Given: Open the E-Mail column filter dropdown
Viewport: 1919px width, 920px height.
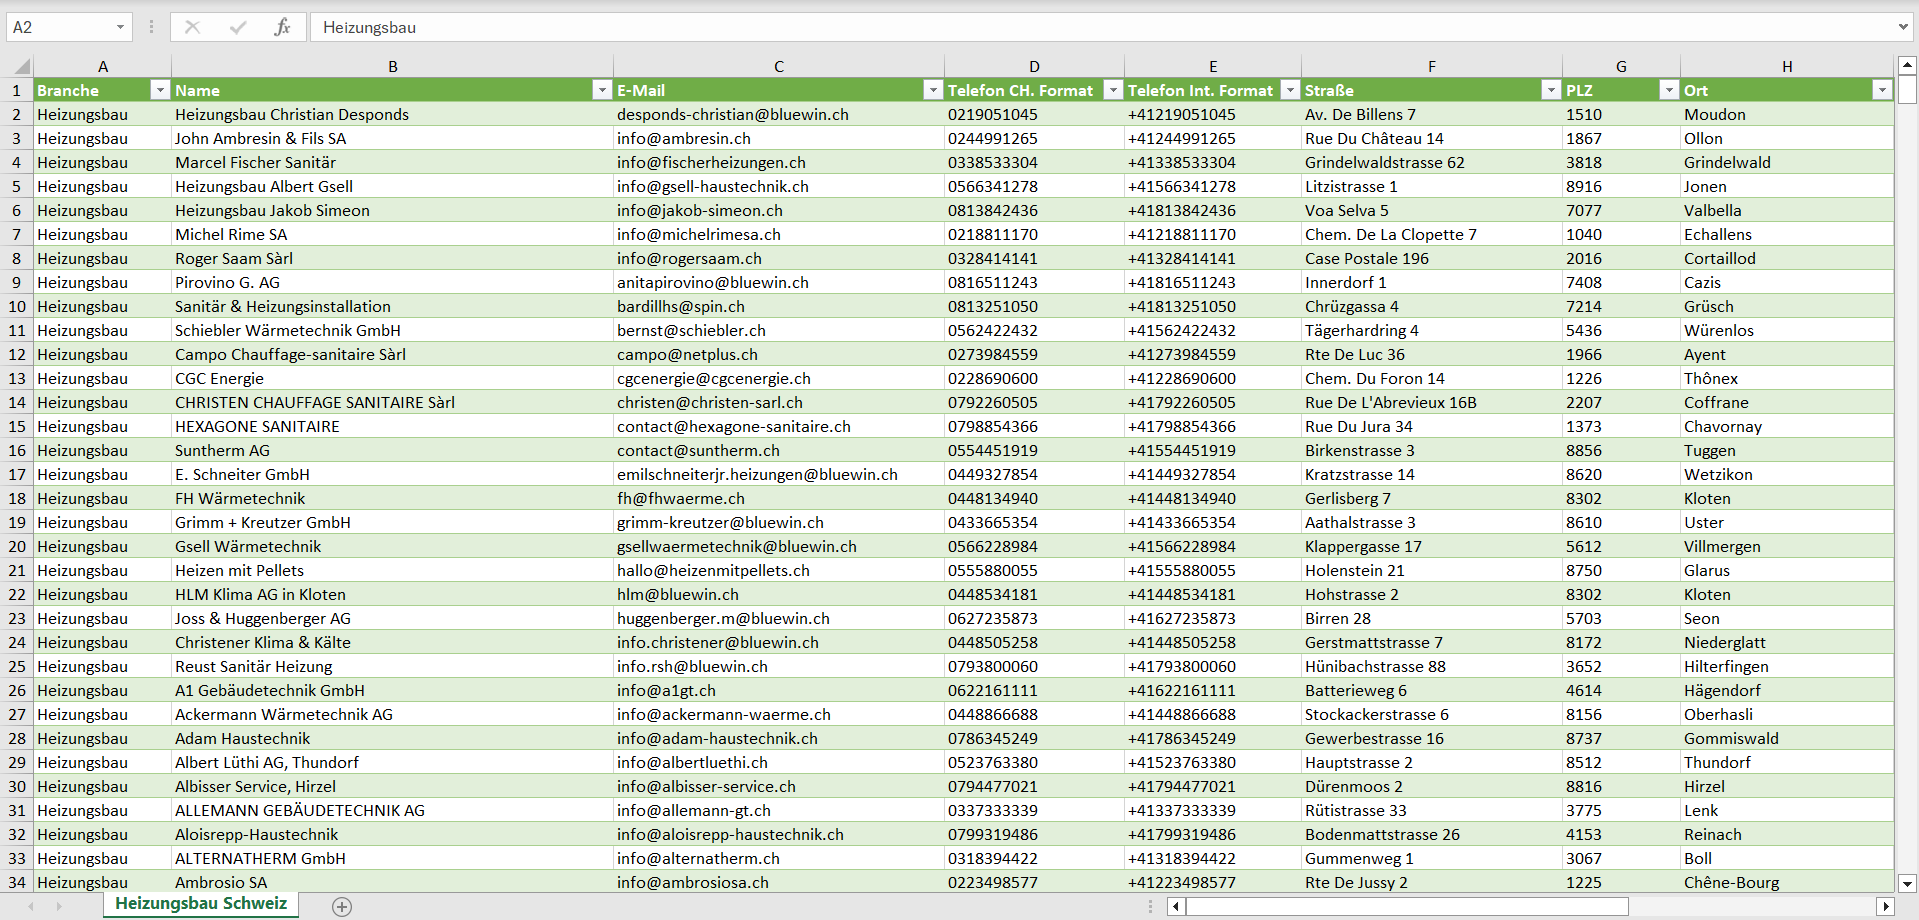Looking at the screenshot, I should click(933, 90).
